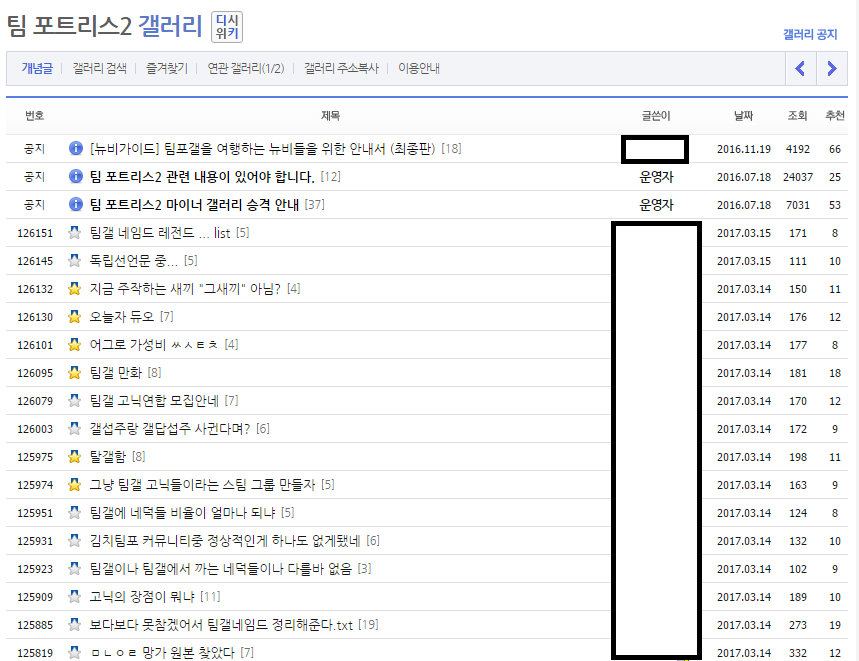Go to next page with right arrow
The width and height of the screenshot is (859, 661).
(x=831, y=69)
